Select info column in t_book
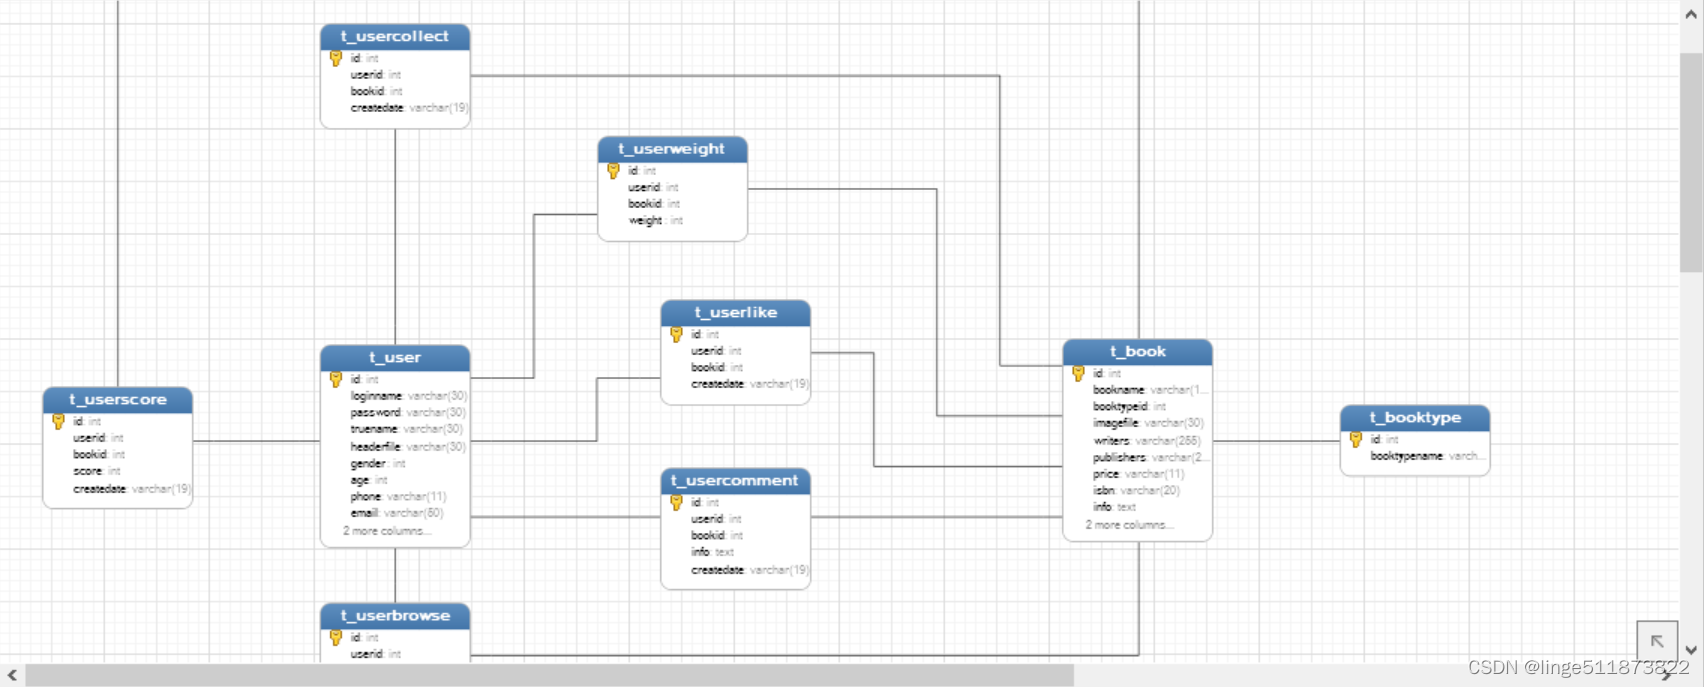This screenshot has height=687, width=1704. point(1114,507)
